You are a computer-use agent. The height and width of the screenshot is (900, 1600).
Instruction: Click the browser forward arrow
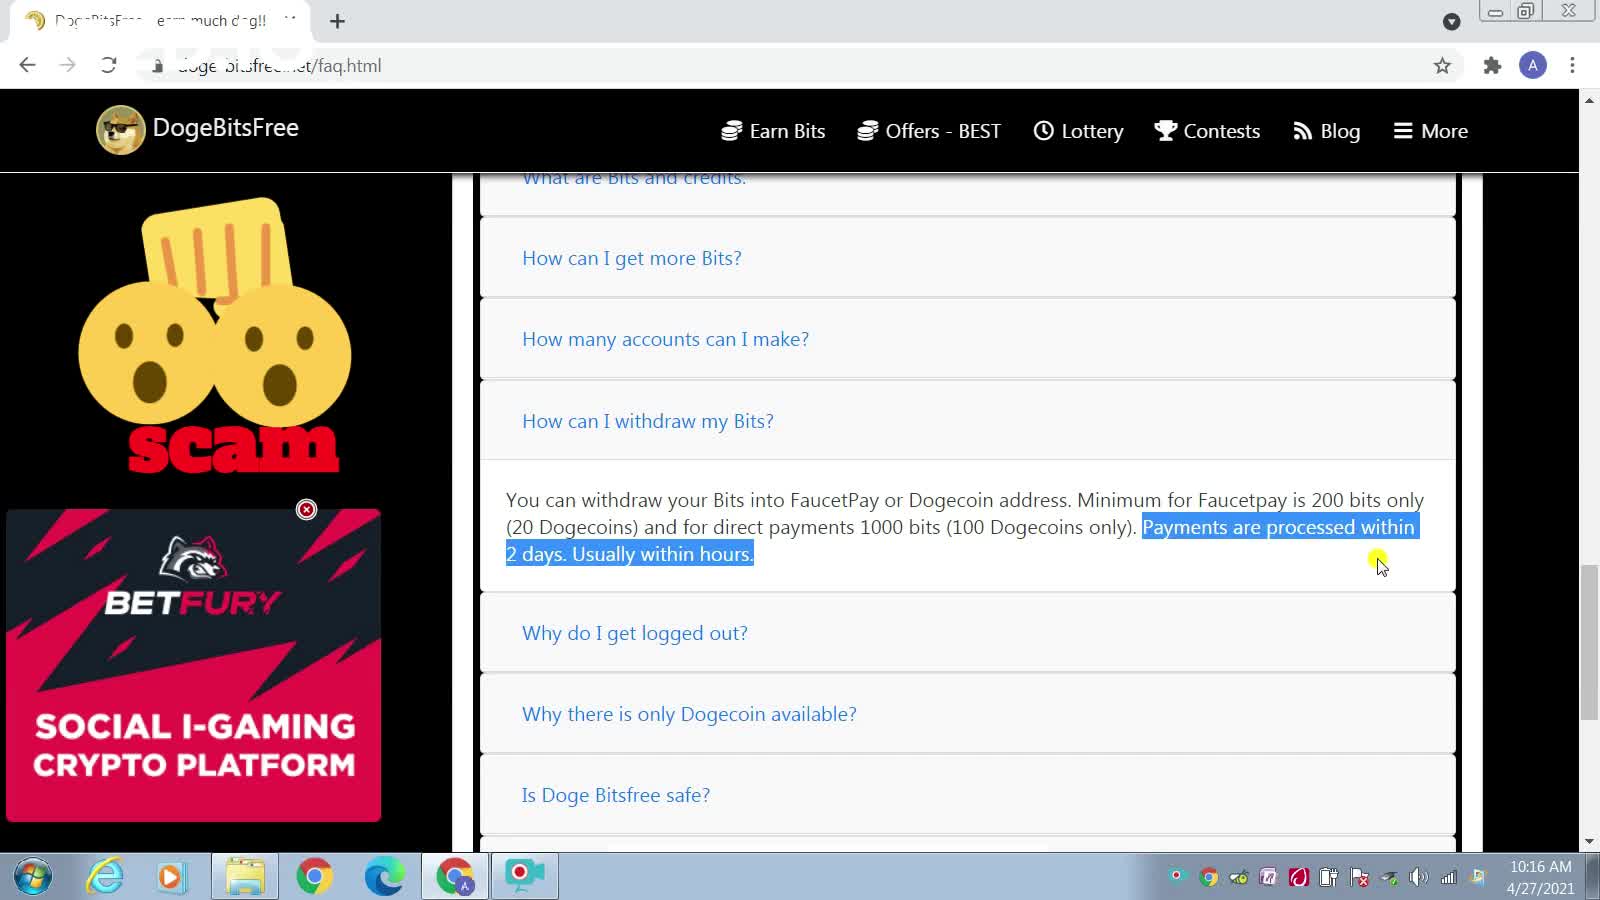67,66
